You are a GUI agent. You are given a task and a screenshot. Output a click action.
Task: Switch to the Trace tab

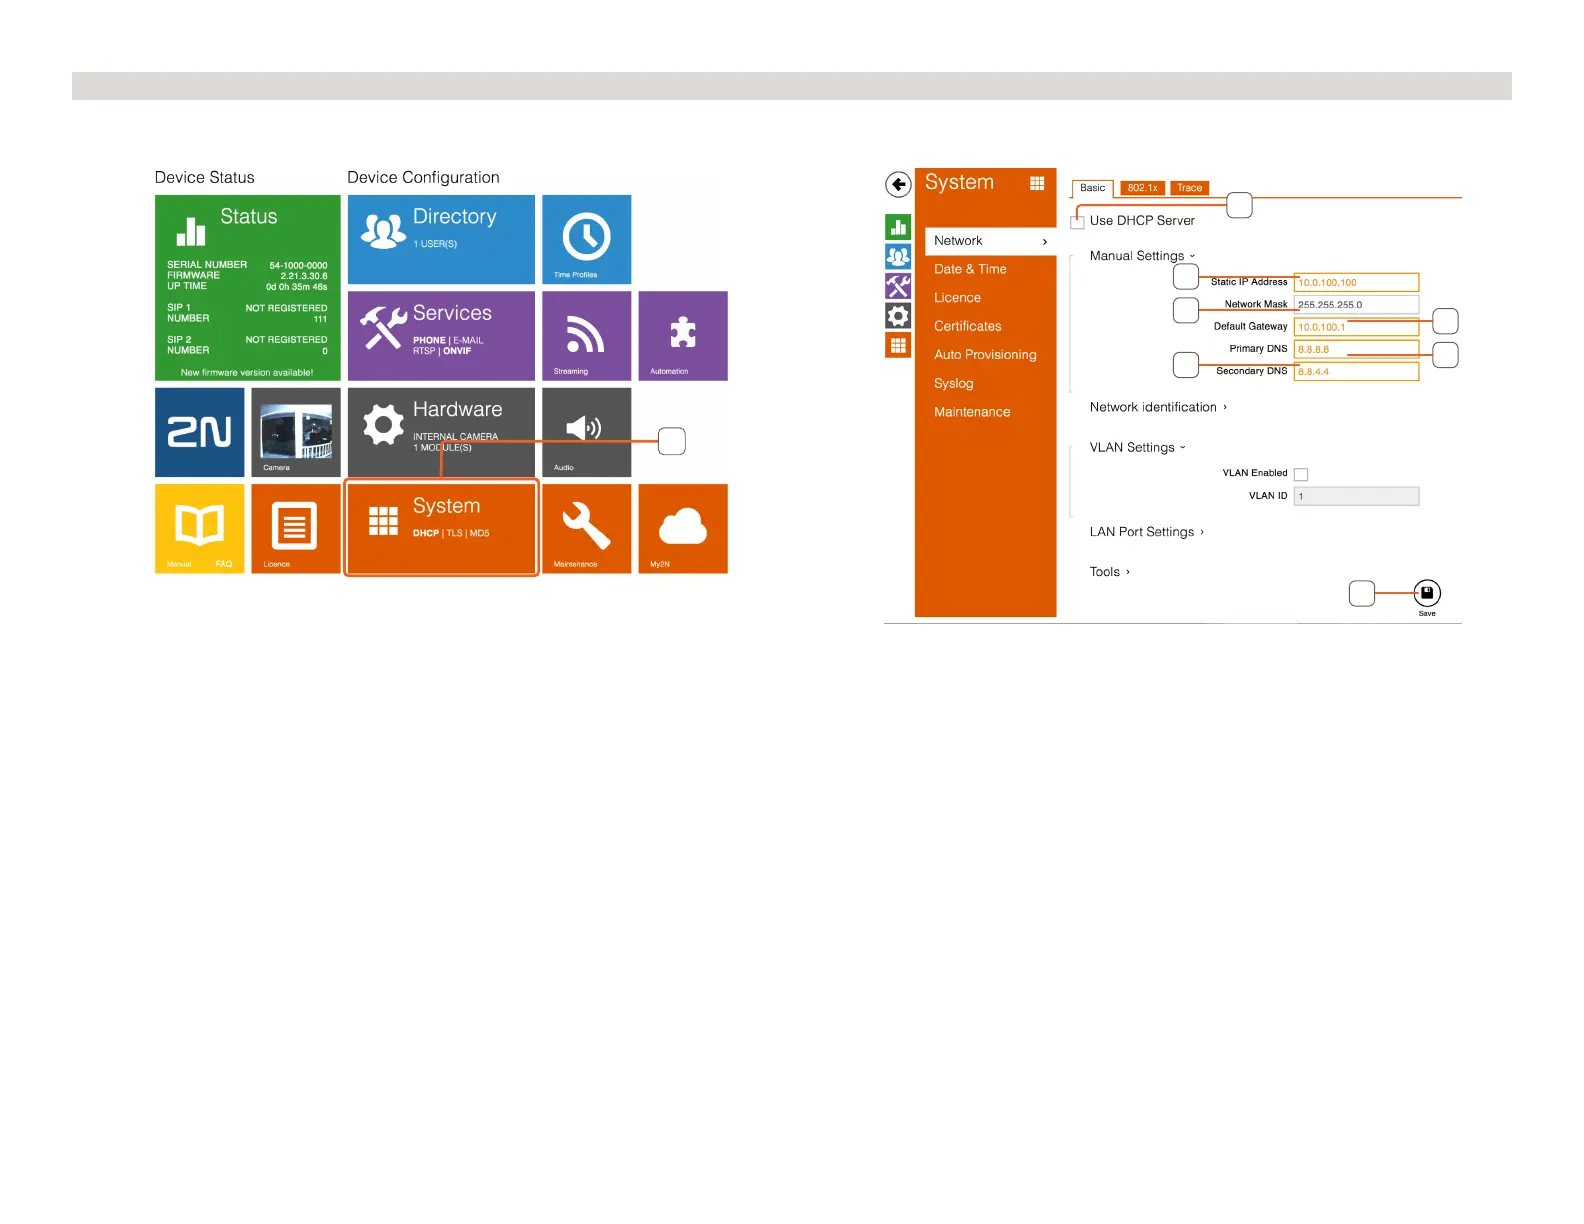coord(1189,188)
